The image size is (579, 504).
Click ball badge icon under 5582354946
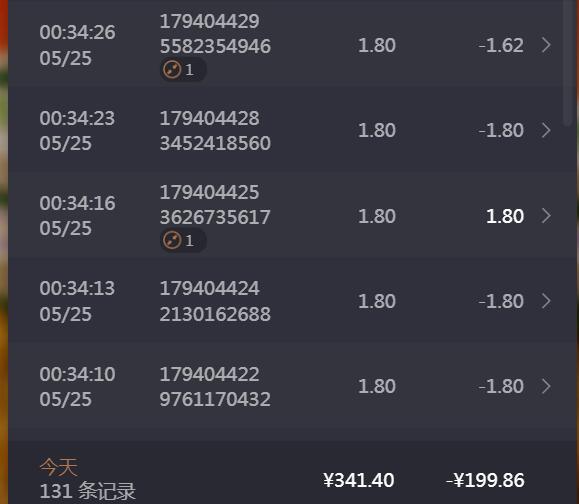pyautogui.click(x=172, y=69)
